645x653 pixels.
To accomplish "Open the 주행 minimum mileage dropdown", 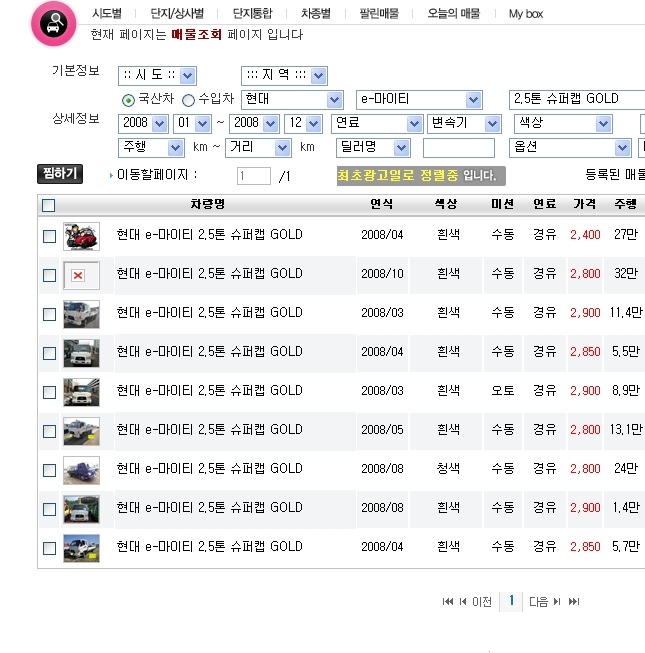I will [151, 148].
